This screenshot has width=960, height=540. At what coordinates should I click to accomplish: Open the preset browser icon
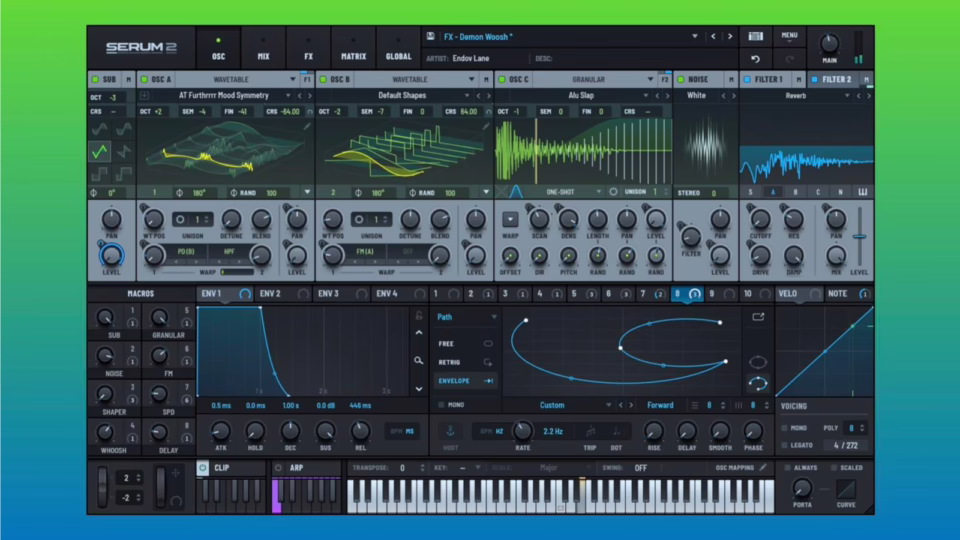pyautogui.click(x=756, y=36)
